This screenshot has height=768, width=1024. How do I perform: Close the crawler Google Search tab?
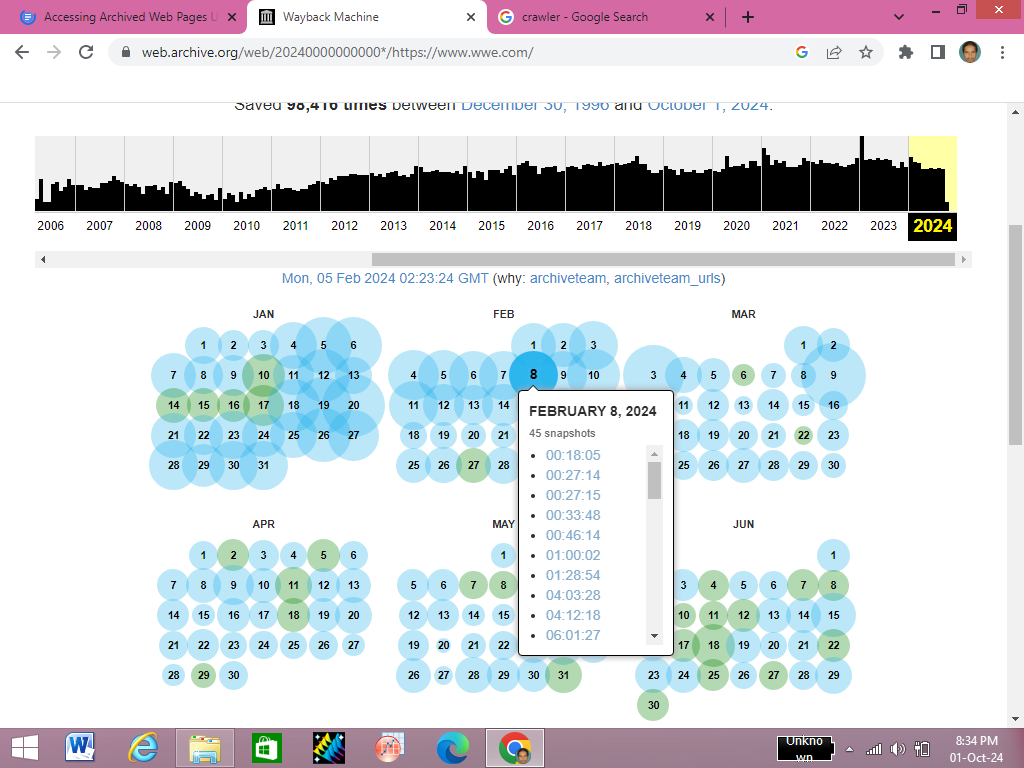[710, 17]
